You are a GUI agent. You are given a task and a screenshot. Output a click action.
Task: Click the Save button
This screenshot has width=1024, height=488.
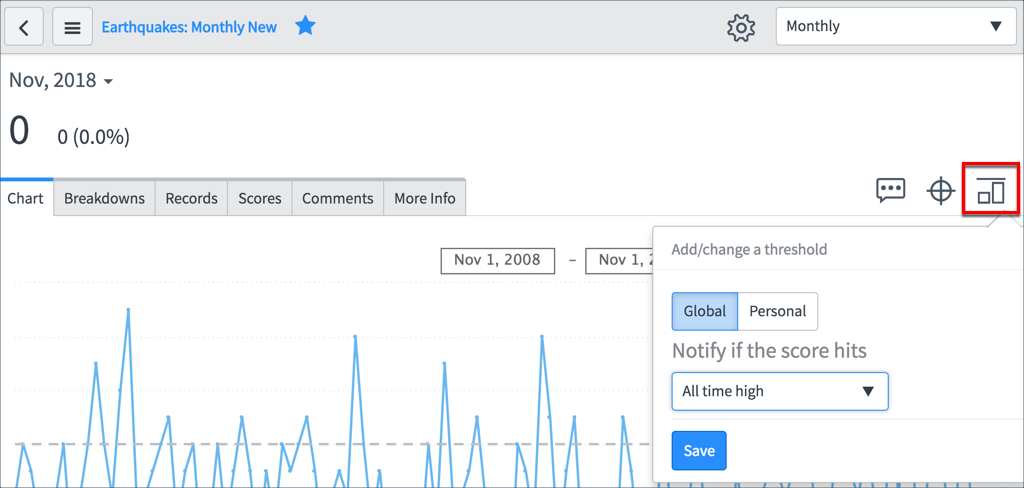pyautogui.click(x=699, y=451)
